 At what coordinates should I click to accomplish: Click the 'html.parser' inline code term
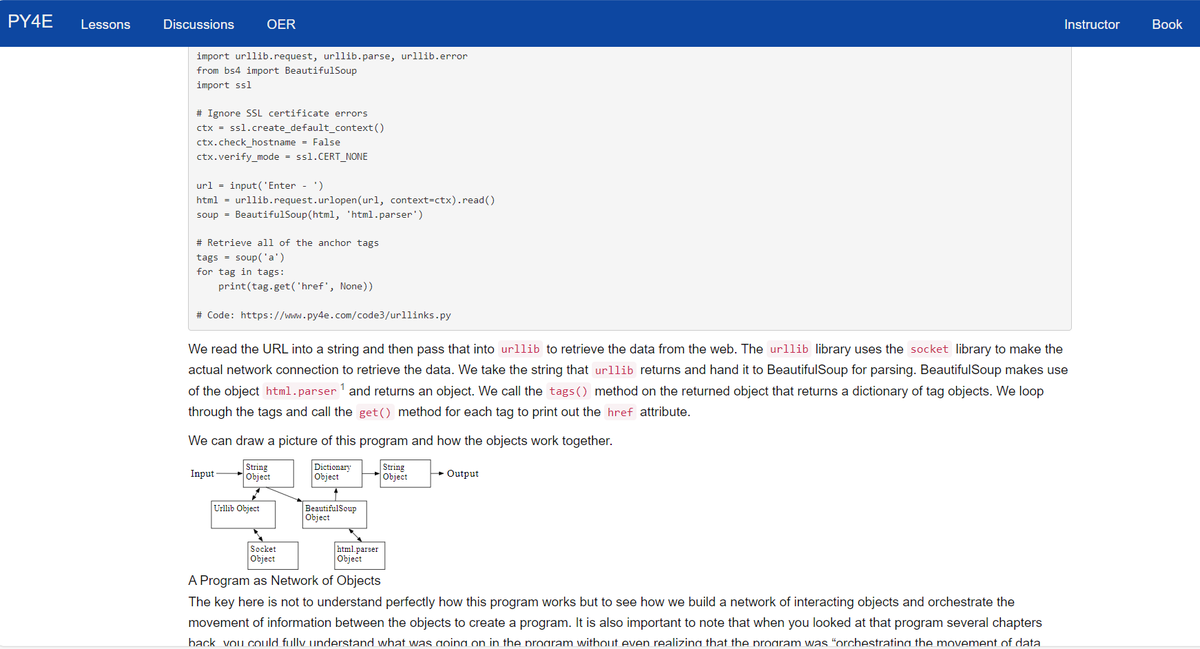pos(300,391)
